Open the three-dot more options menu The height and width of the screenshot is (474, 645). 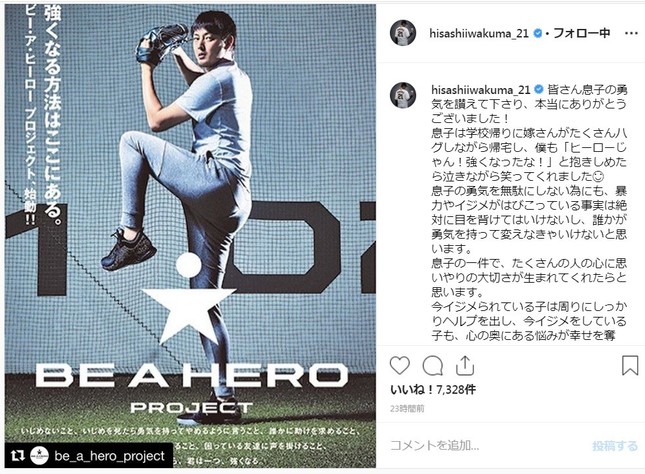click(x=631, y=33)
